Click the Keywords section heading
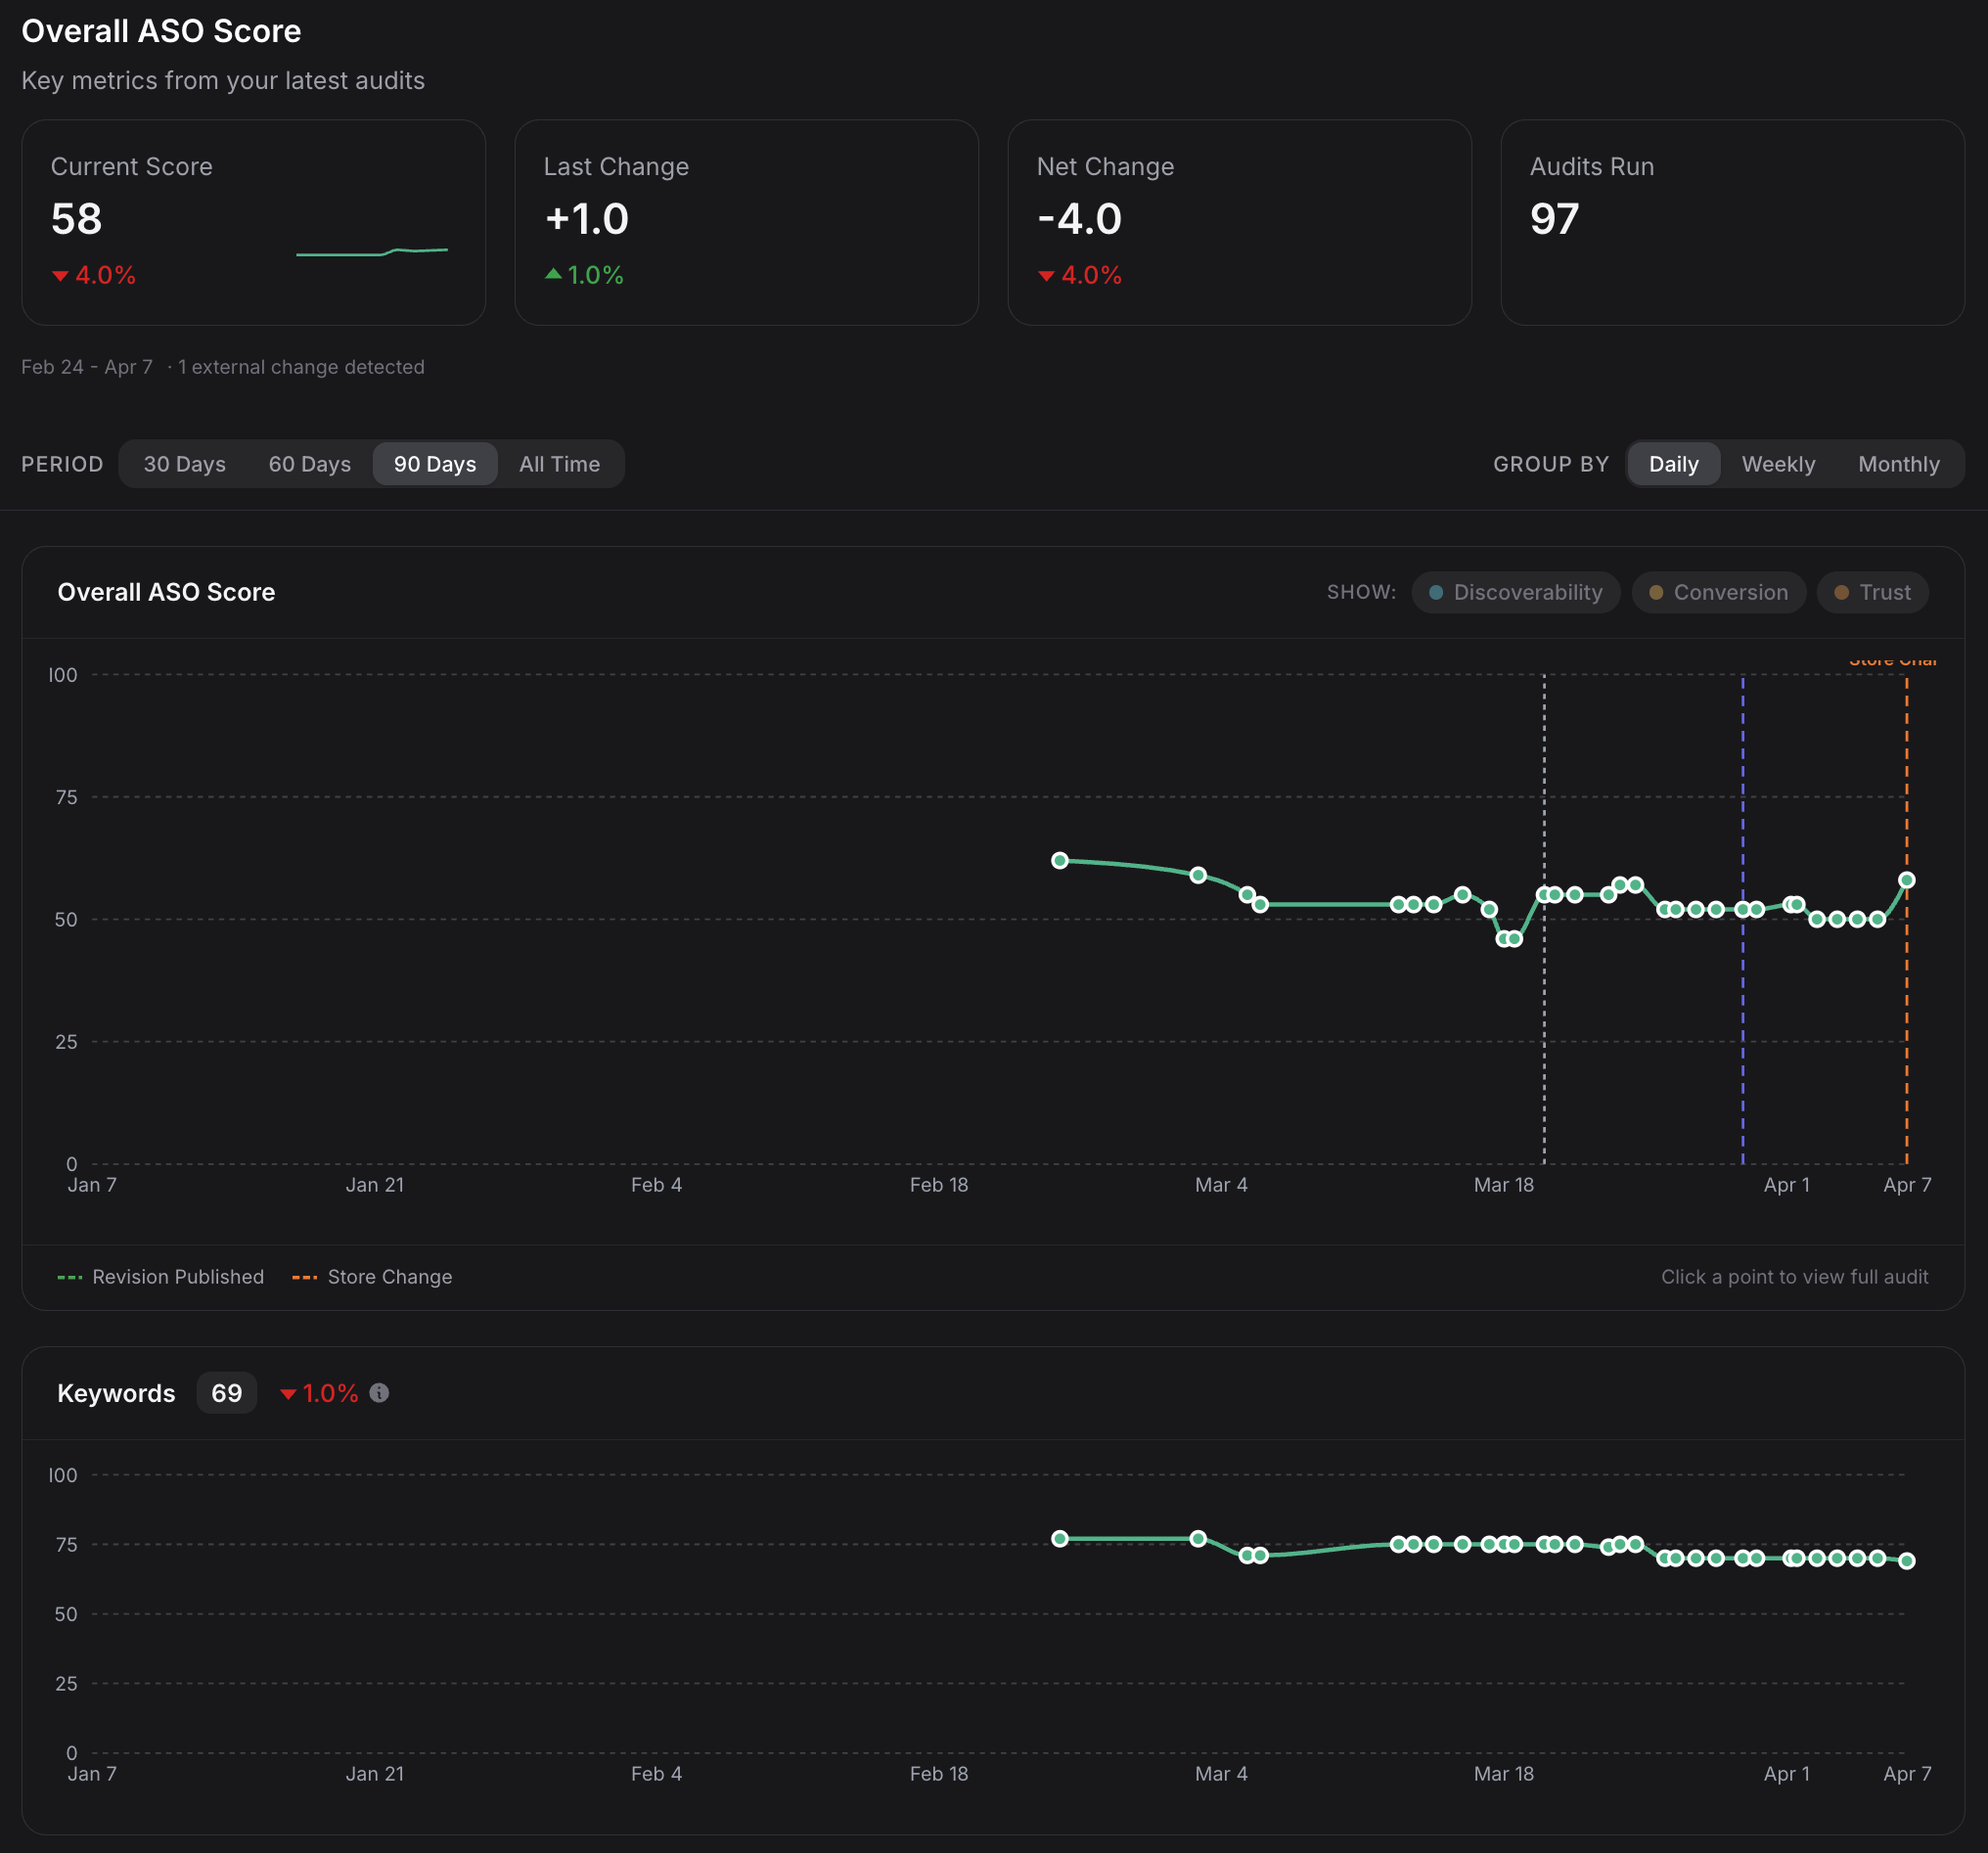 [x=116, y=1393]
